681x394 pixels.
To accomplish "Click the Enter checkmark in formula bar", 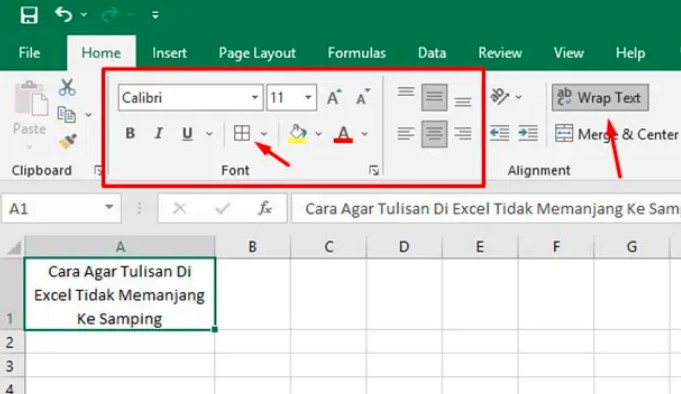I will point(223,209).
